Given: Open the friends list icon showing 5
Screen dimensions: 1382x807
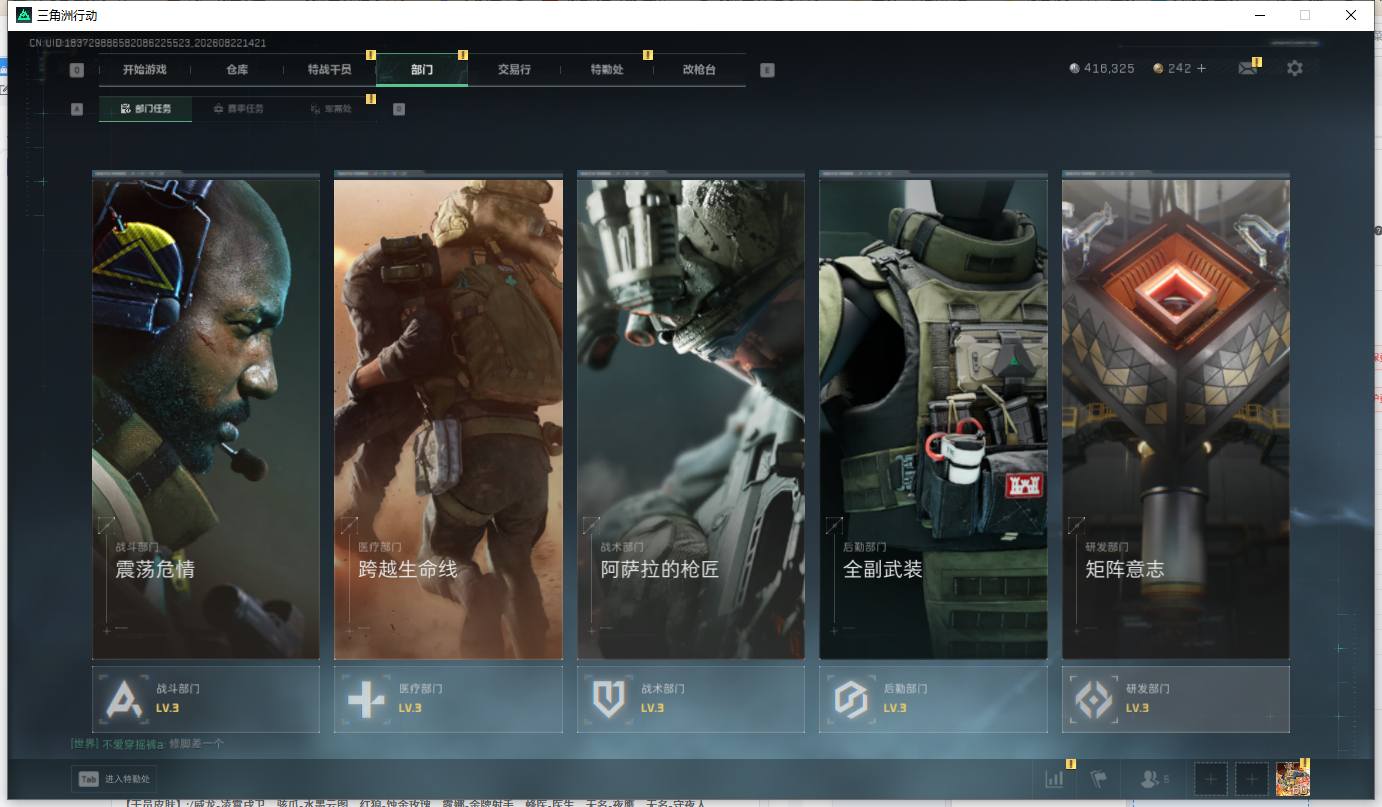Looking at the screenshot, I should [1155, 779].
